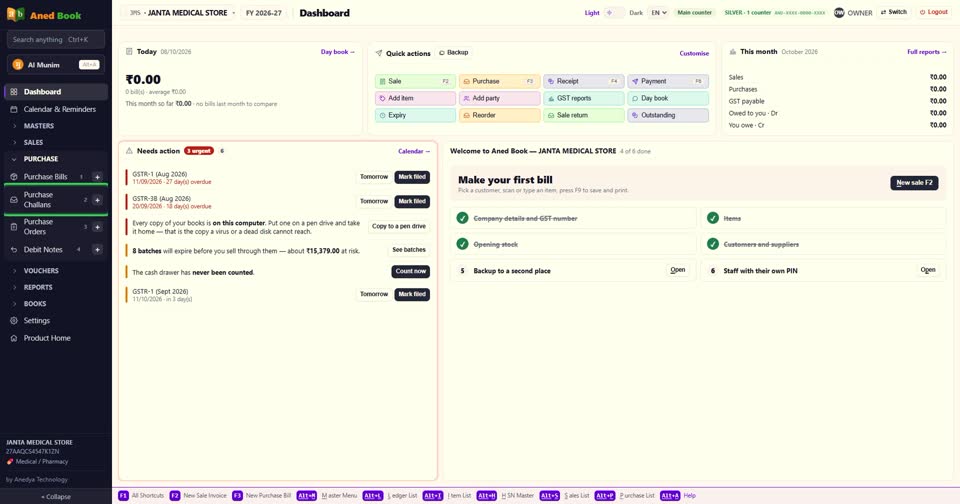Open the Day book link

click(337, 52)
